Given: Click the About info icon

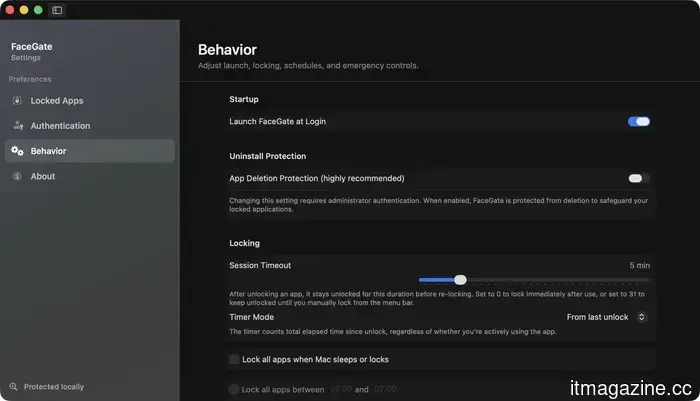Looking at the screenshot, I should pos(17,176).
